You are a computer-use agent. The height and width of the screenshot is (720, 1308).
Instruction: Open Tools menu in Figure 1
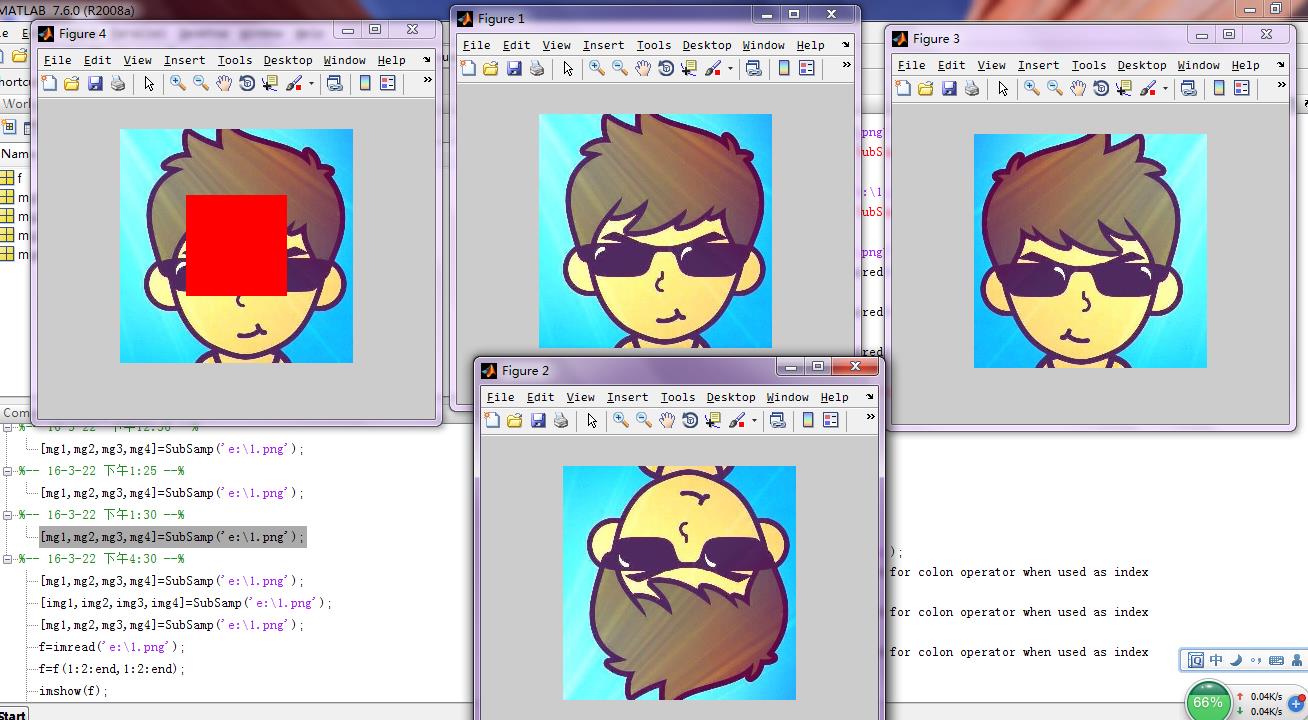point(653,45)
